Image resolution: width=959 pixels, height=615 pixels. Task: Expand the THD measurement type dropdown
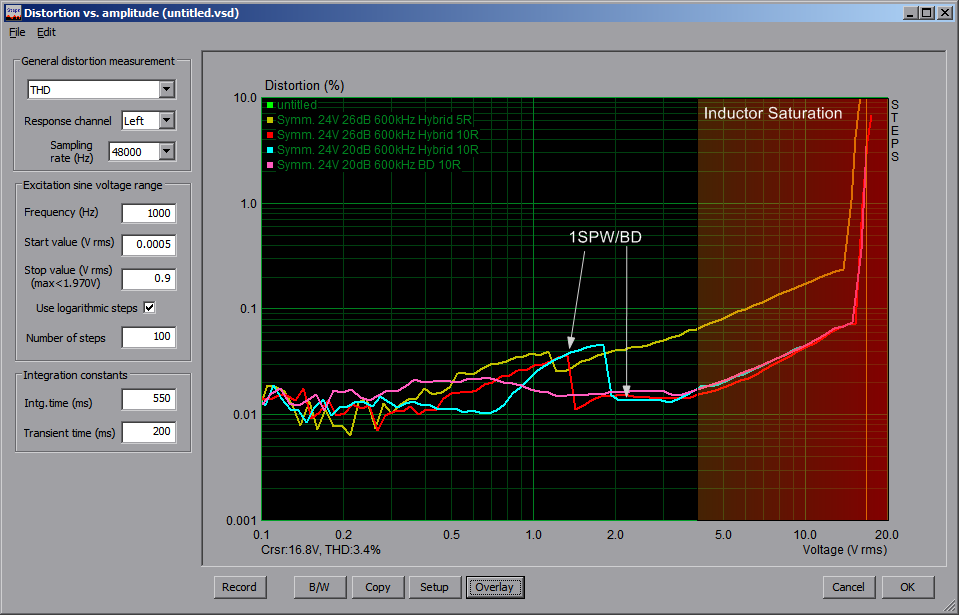[166, 90]
